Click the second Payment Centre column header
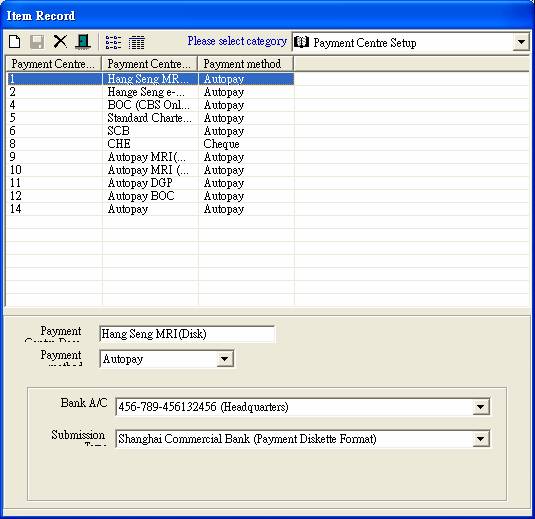The width and height of the screenshot is (535, 519). (x=150, y=64)
